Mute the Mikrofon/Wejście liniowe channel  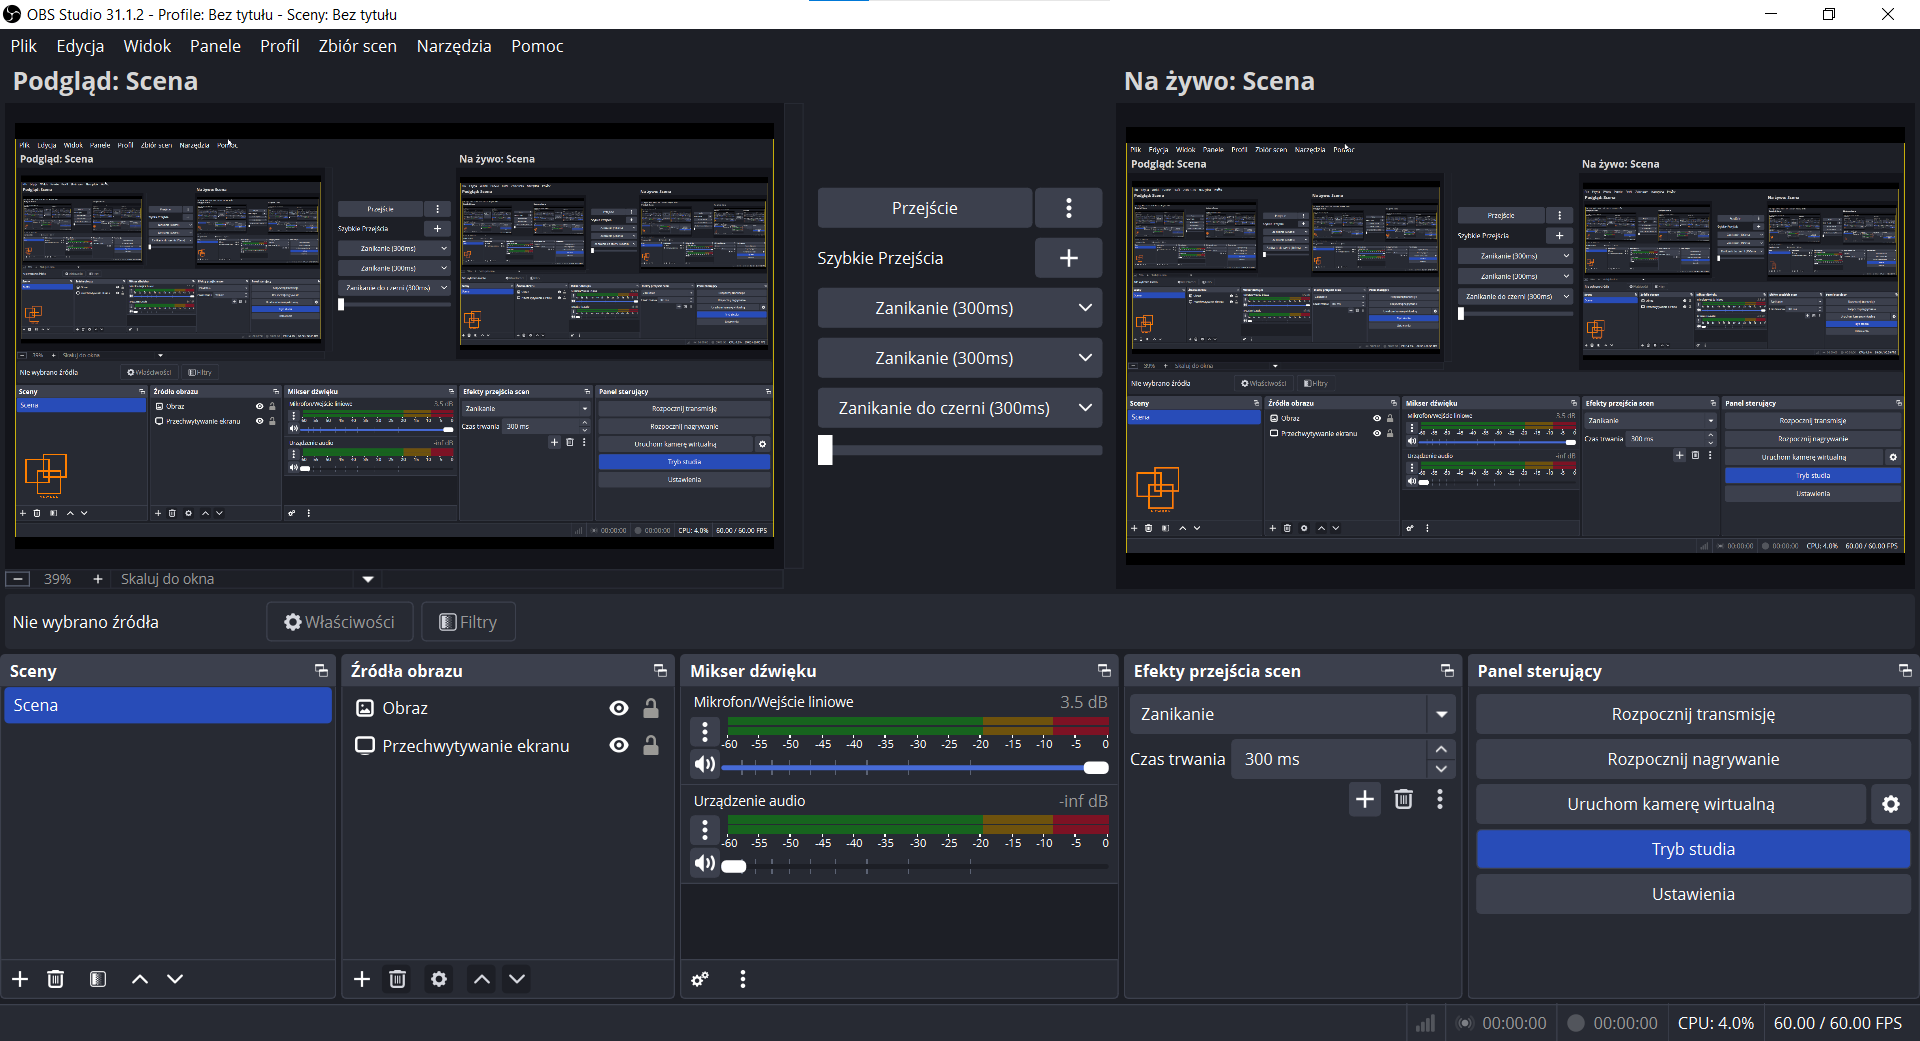pos(705,765)
